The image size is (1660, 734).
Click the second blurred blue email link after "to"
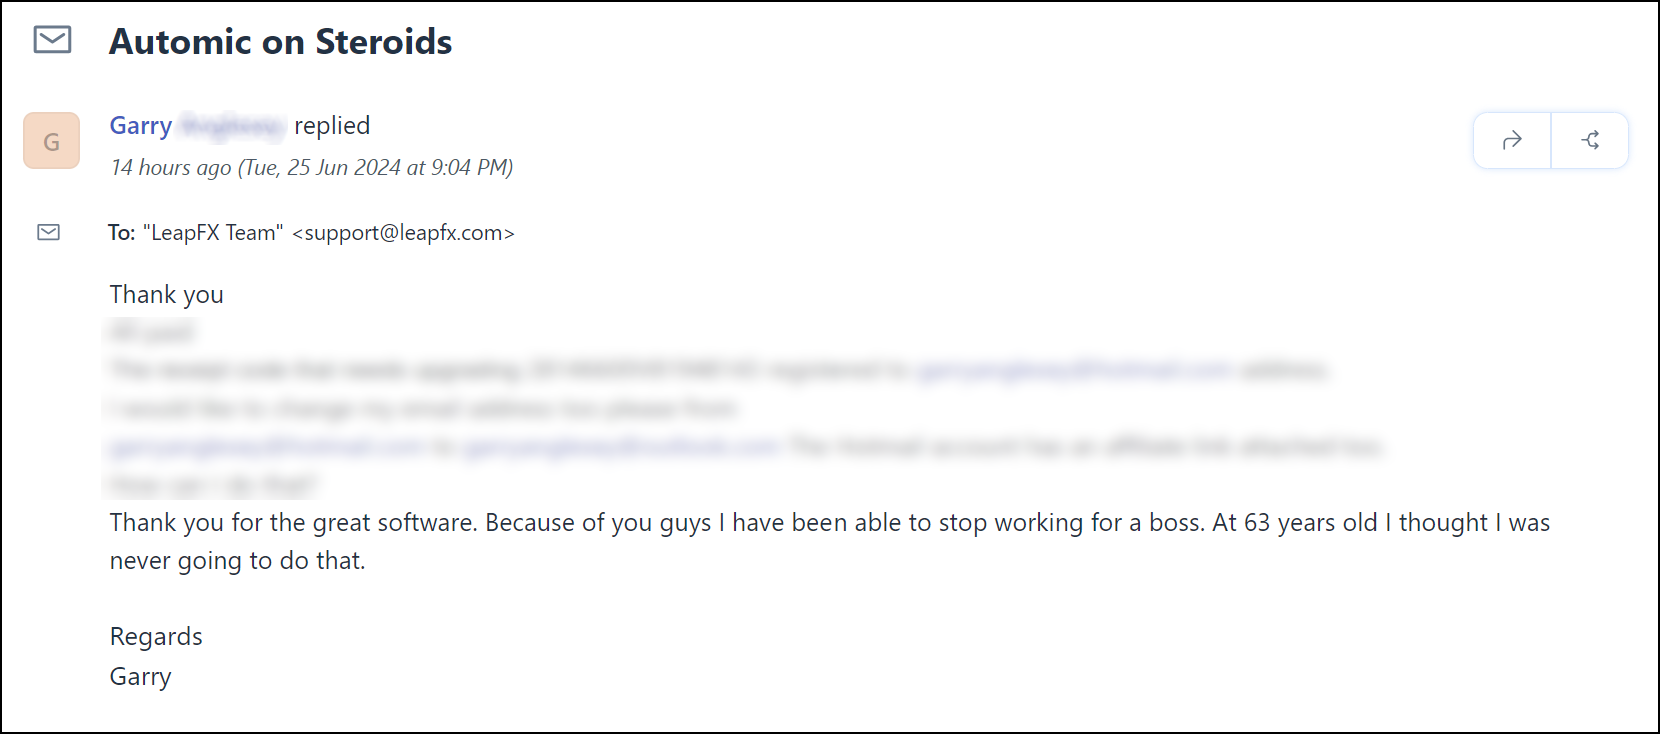621,446
